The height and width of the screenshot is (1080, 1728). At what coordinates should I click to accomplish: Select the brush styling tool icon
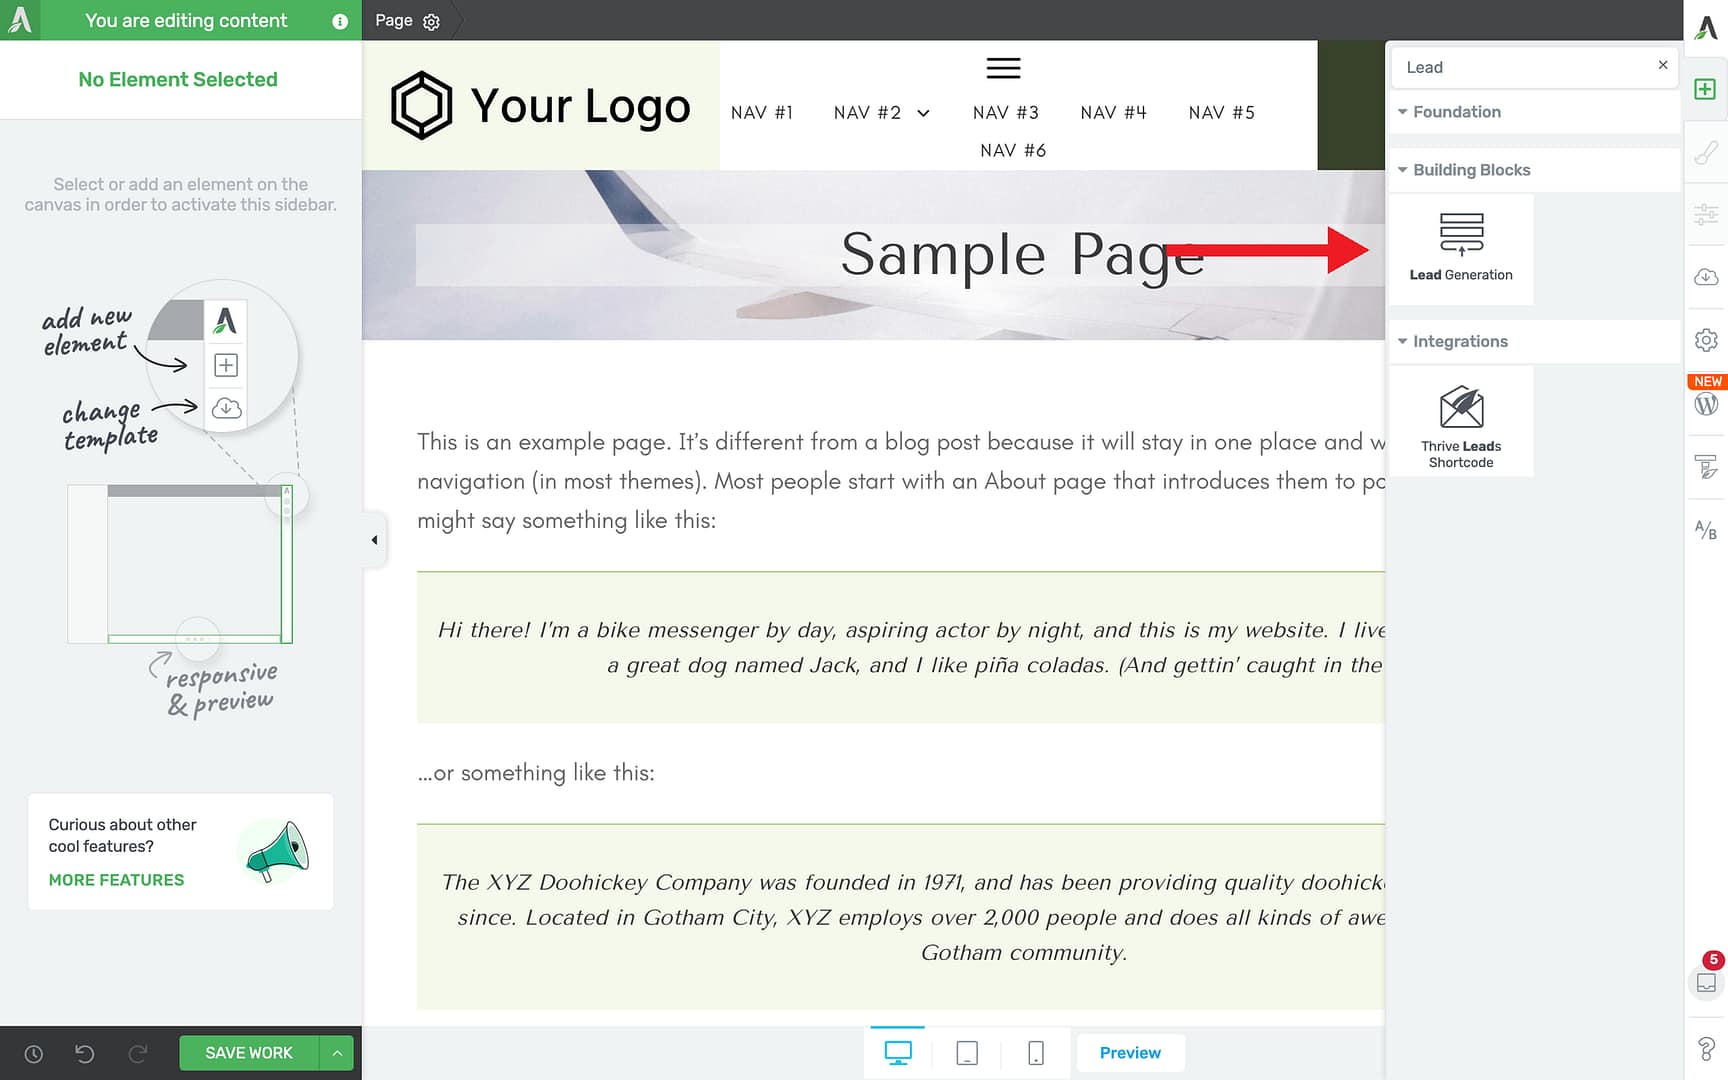(1706, 152)
